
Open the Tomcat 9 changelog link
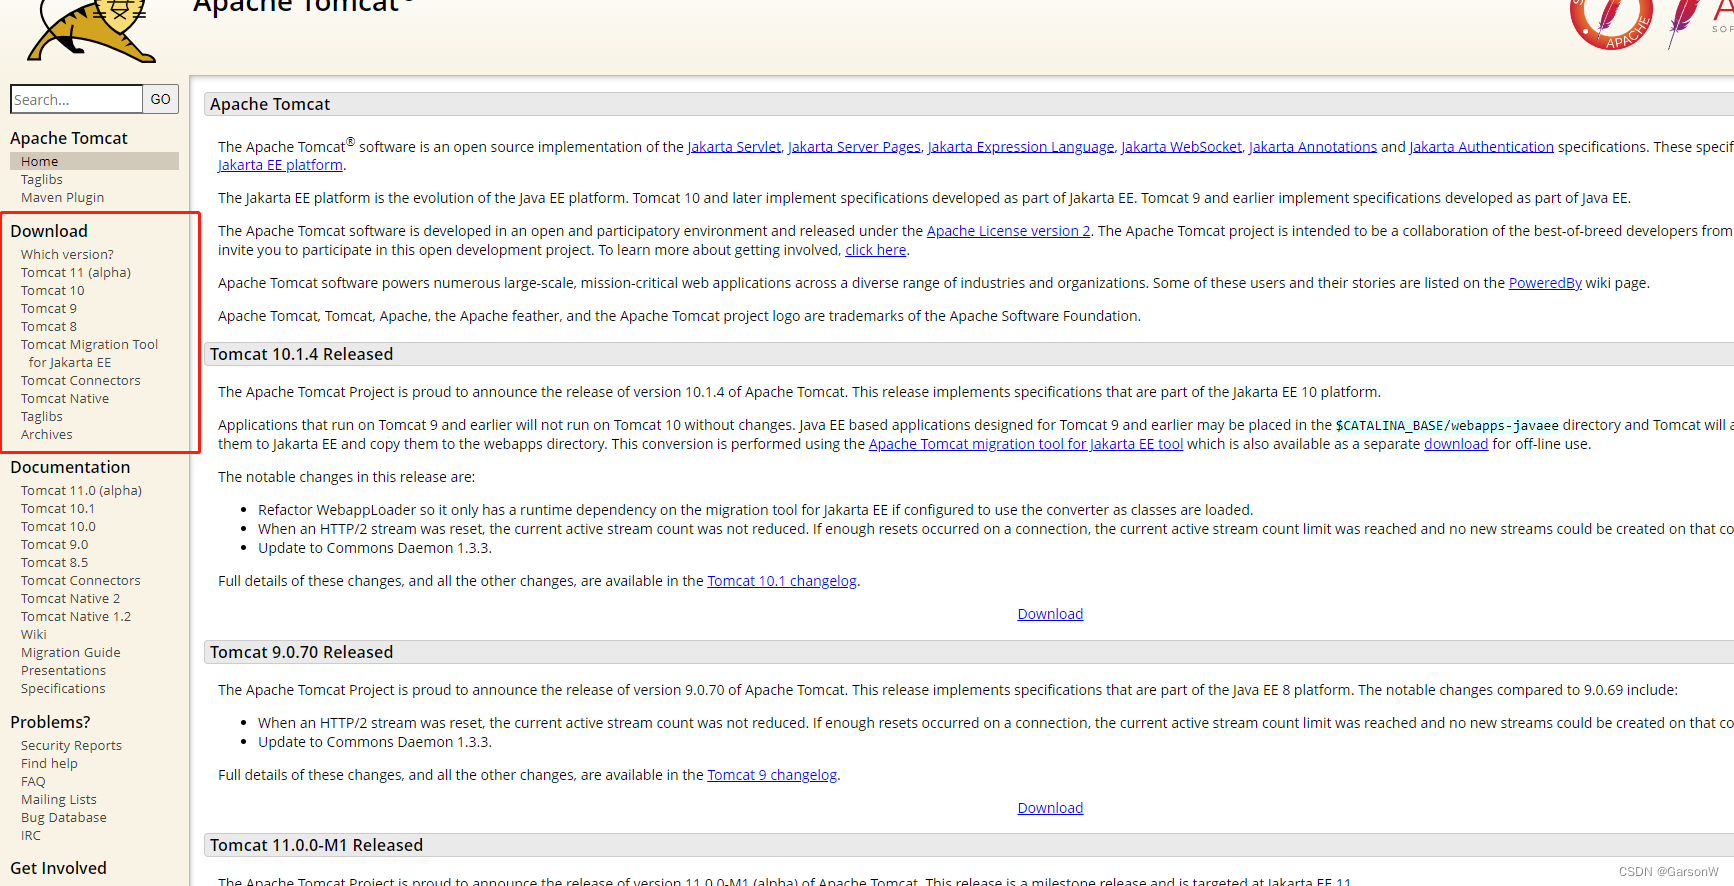coord(772,775)
